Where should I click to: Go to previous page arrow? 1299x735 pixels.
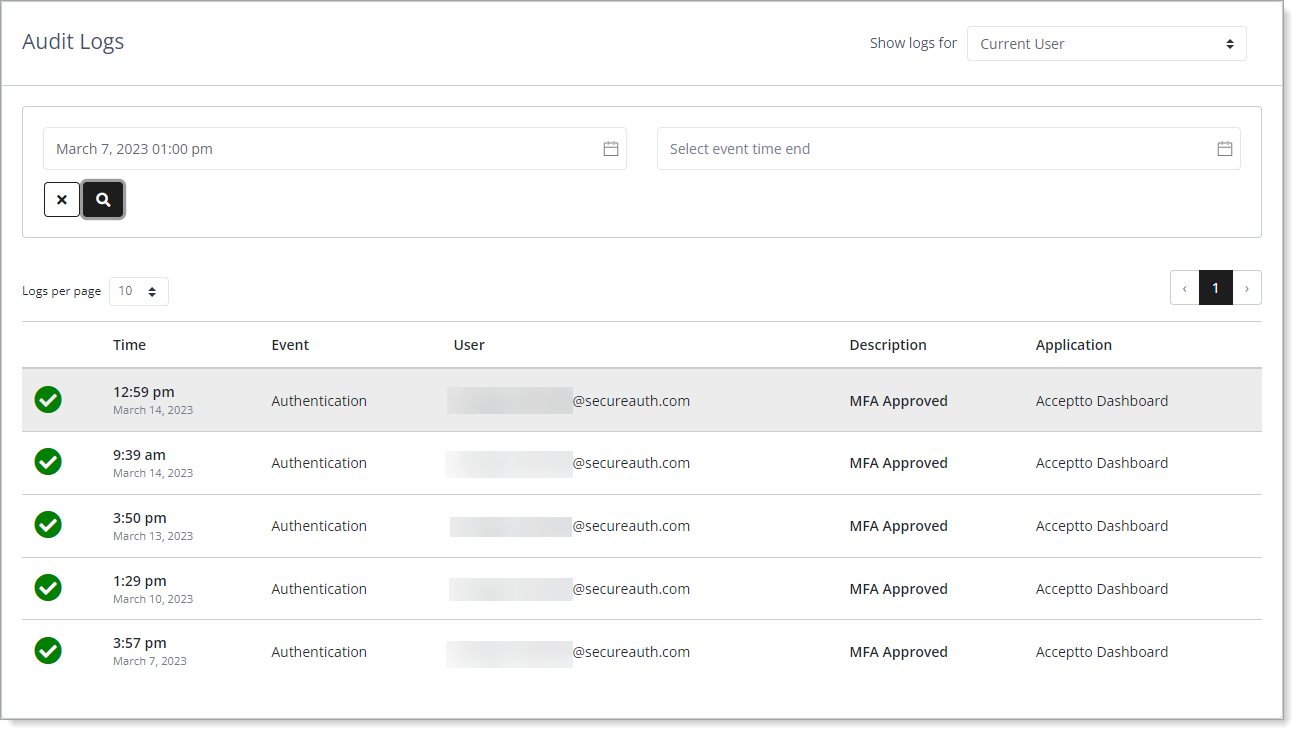coord(1185,288)
